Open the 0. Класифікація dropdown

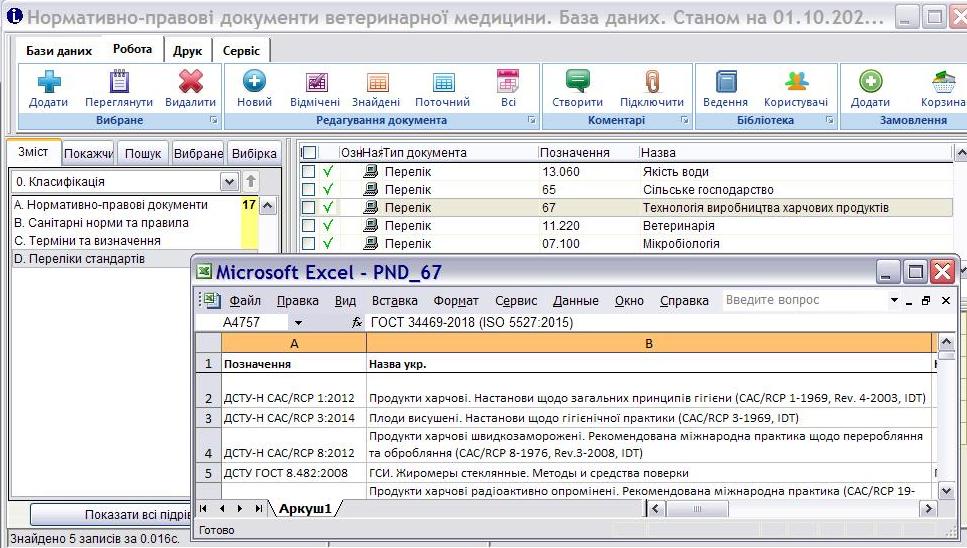[x=229, y=181]
